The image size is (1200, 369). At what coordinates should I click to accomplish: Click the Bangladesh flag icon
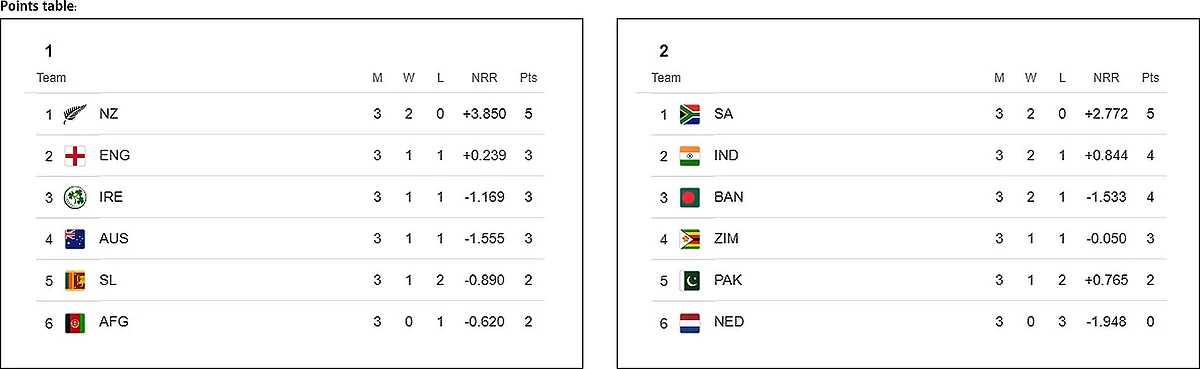690,197
